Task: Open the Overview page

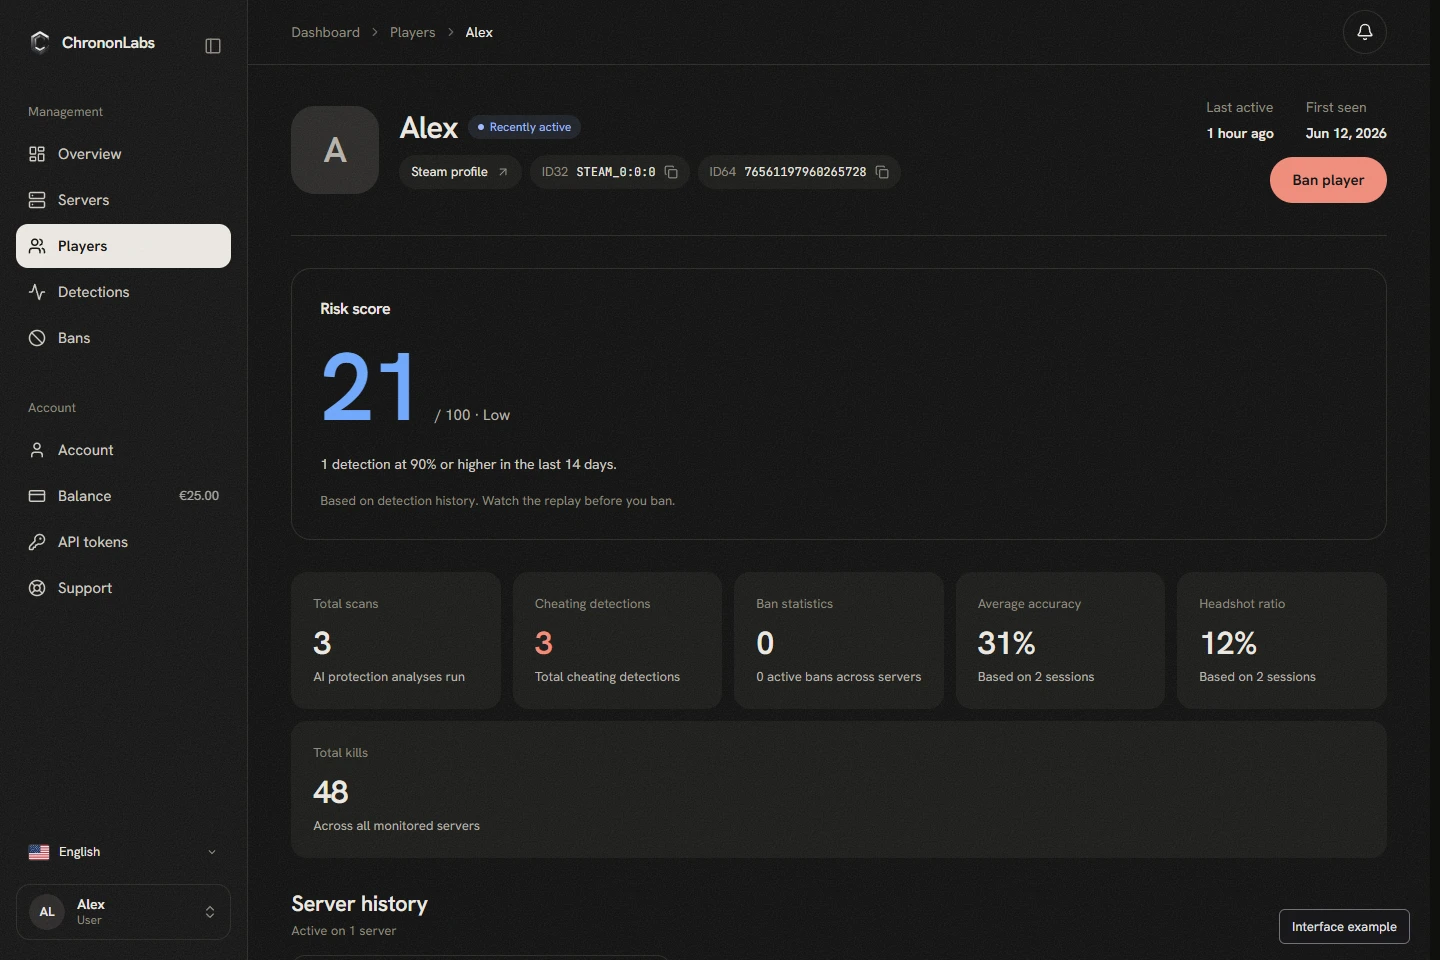Action: coord(123,154)
